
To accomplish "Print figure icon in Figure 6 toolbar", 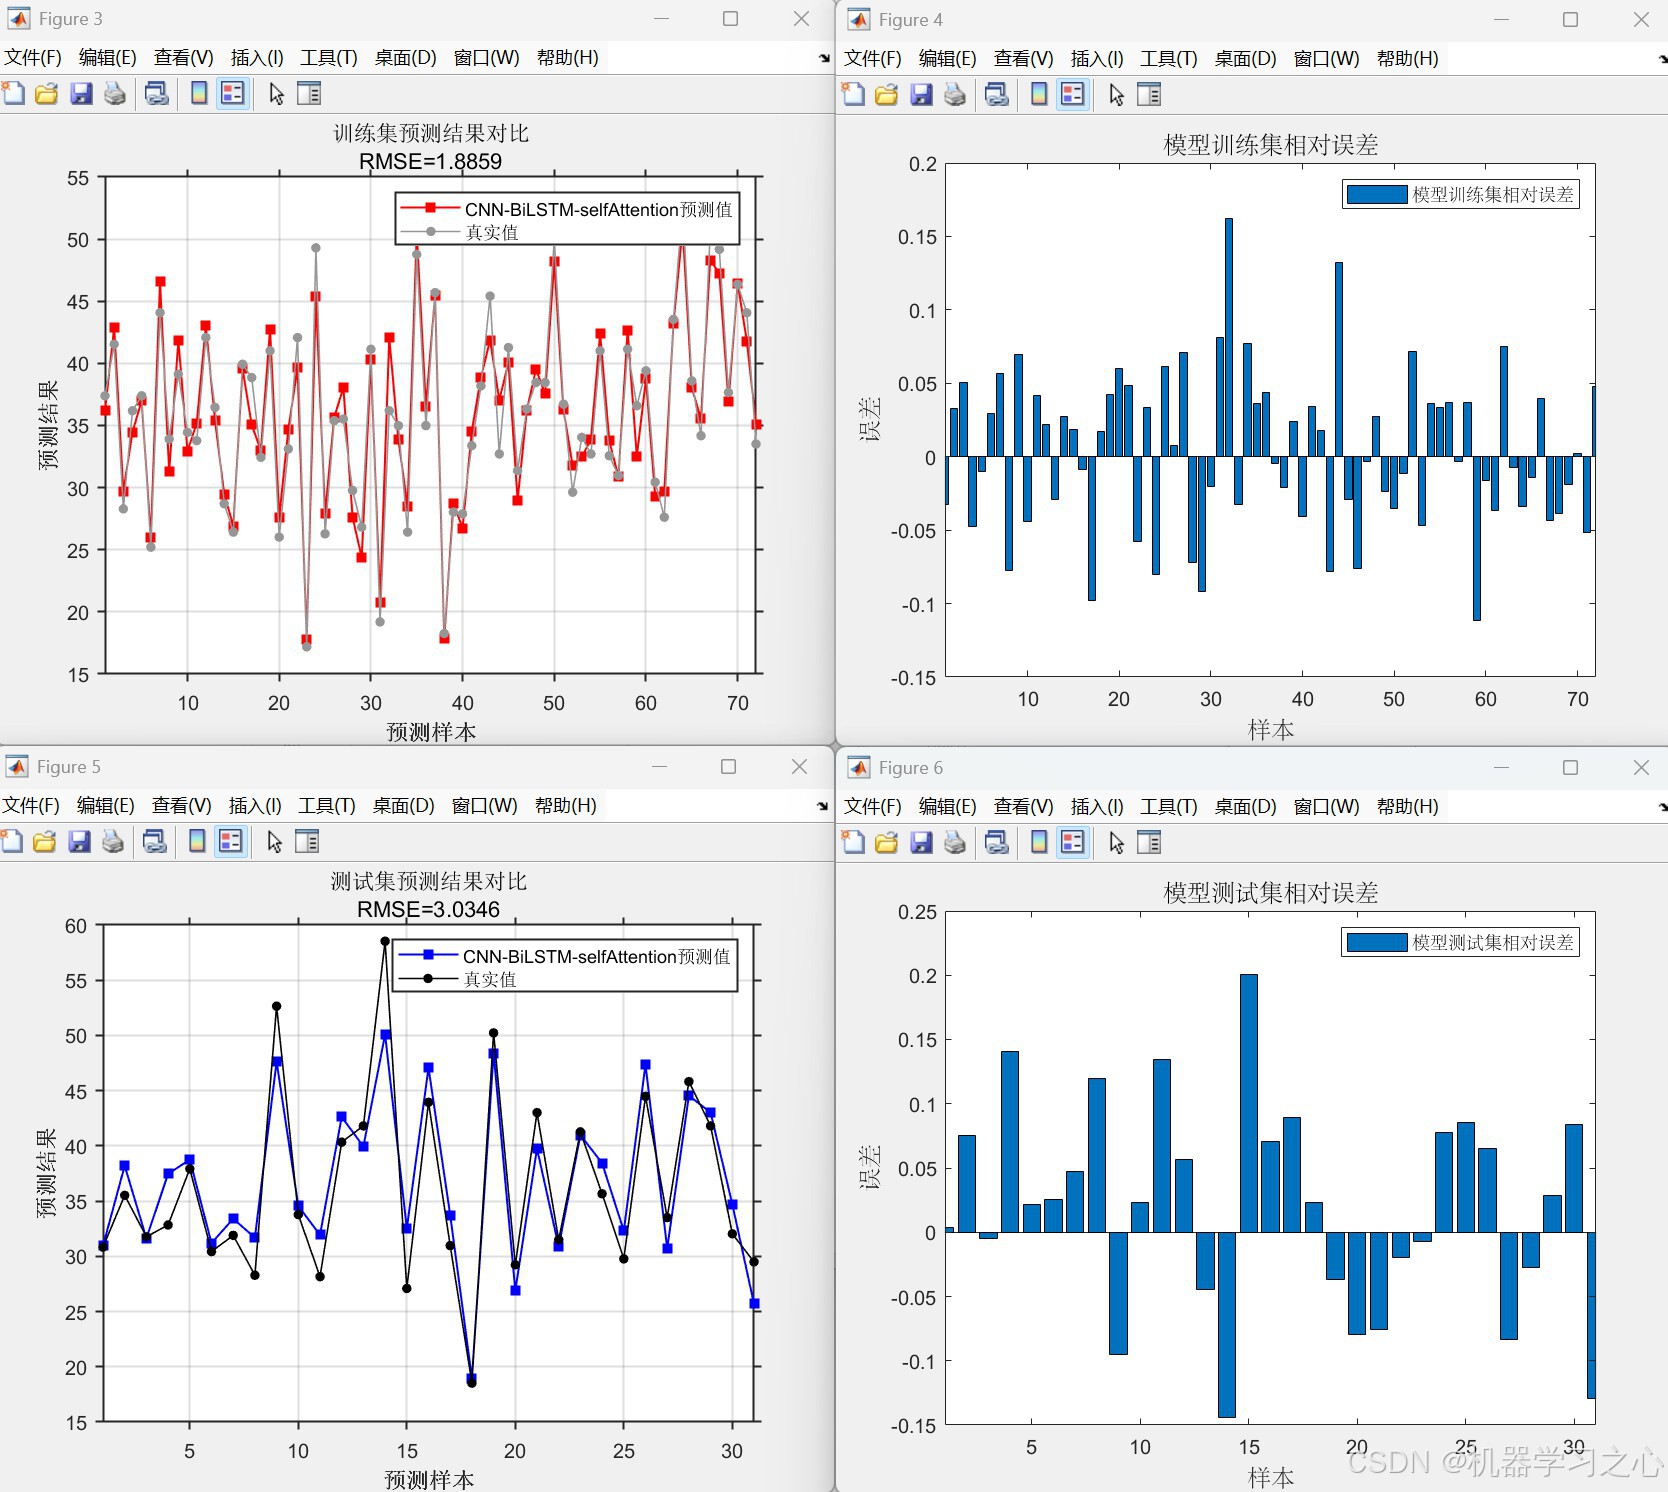I will 955,843.
